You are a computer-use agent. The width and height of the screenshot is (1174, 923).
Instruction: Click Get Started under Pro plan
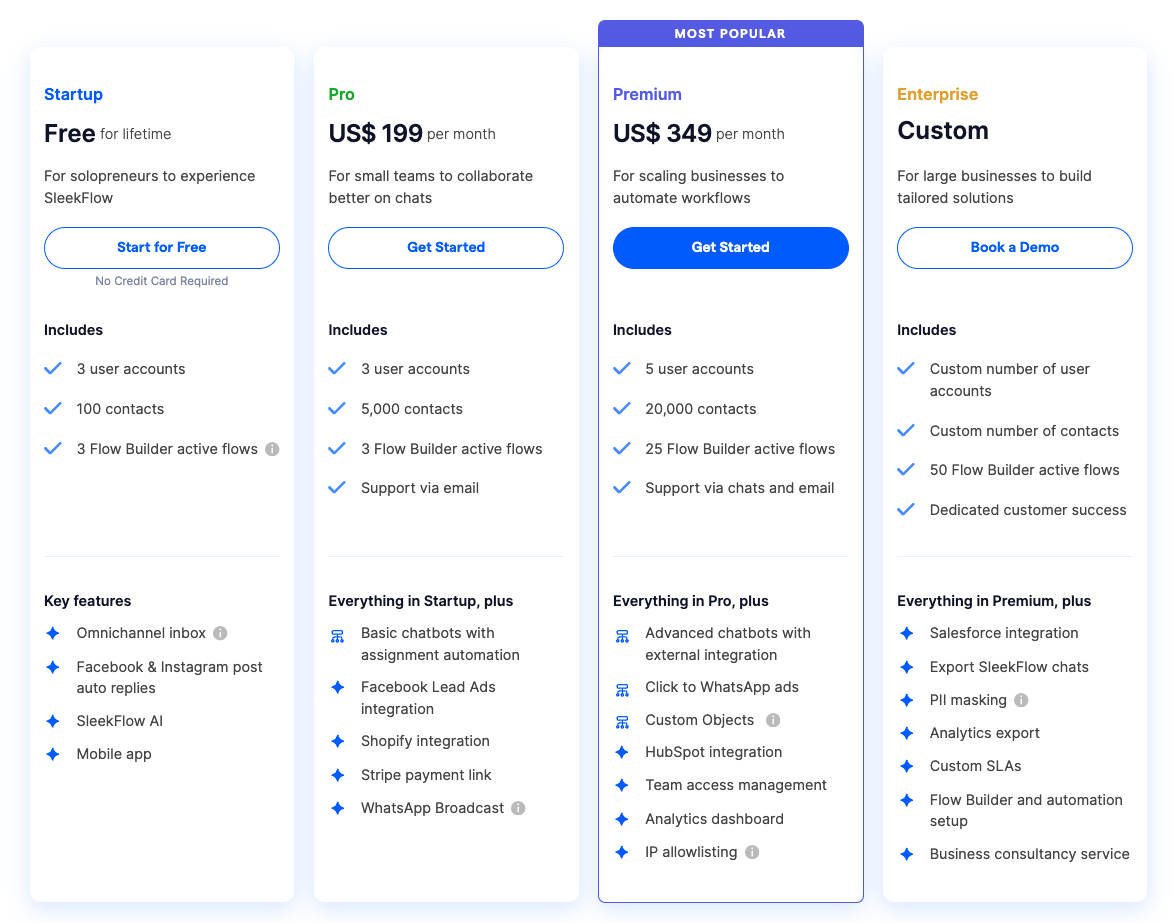[446, 248]
